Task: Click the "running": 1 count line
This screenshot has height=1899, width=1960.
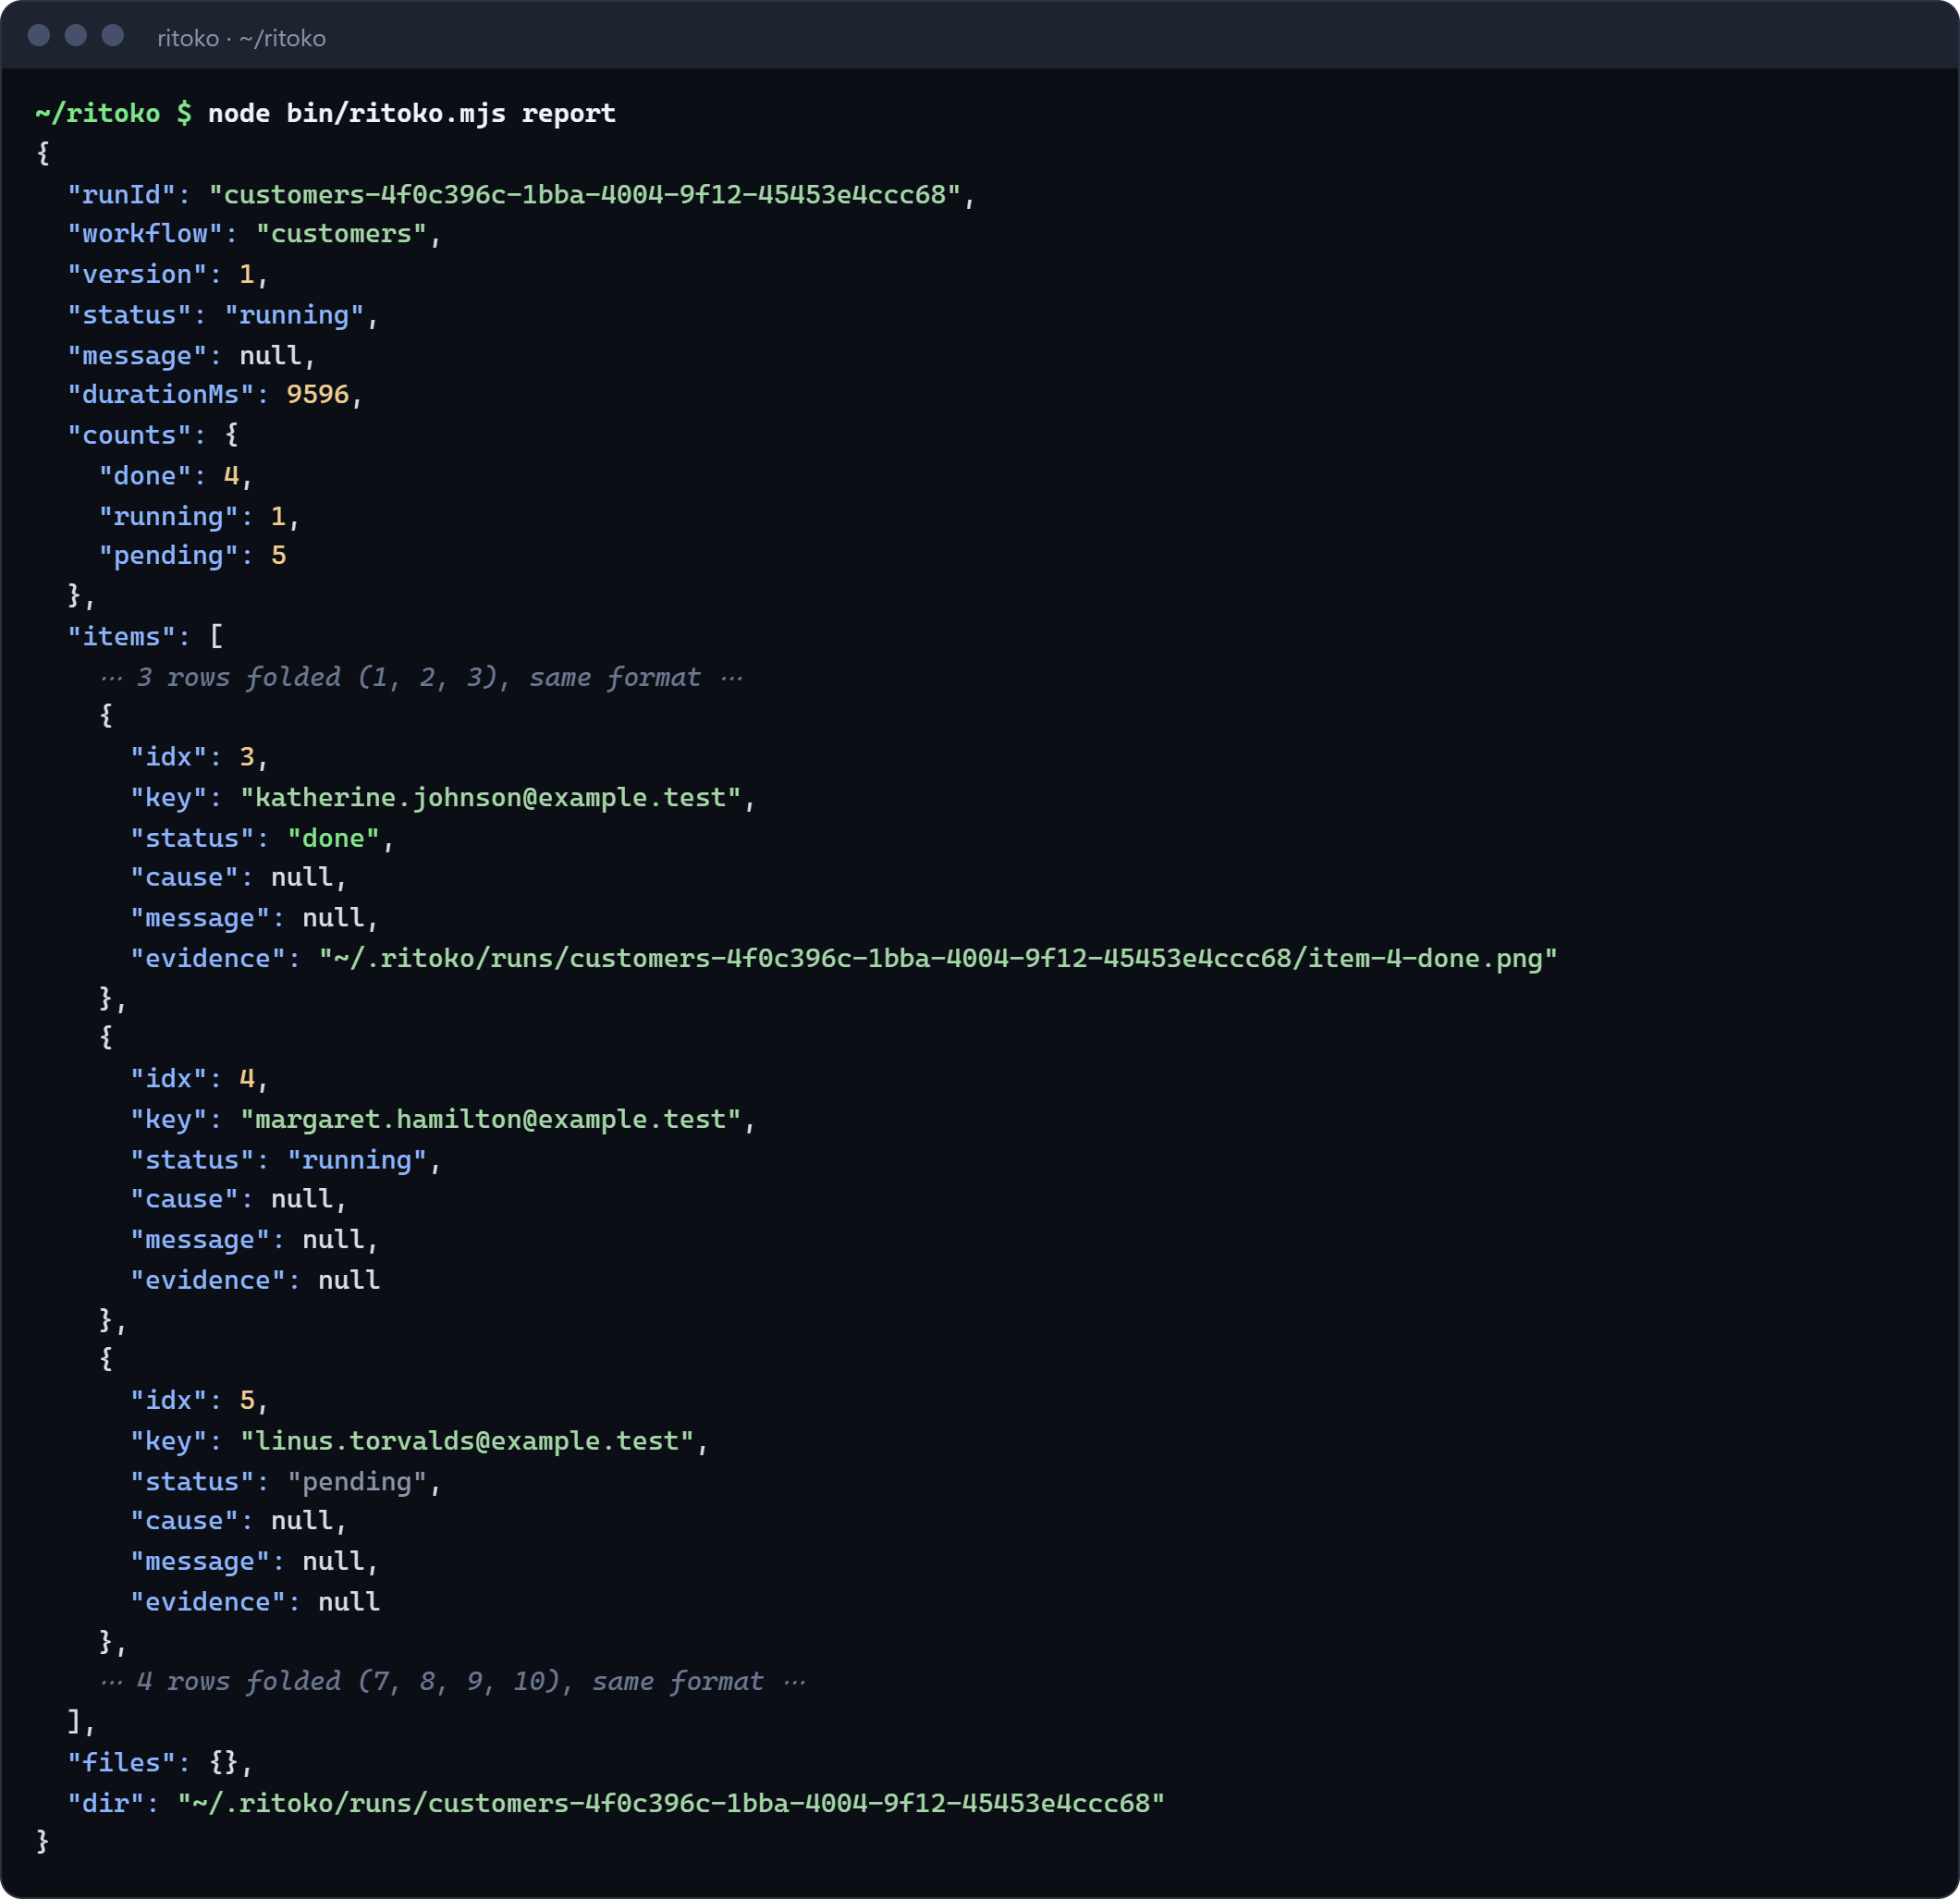Action: click(x=199, y=516)
